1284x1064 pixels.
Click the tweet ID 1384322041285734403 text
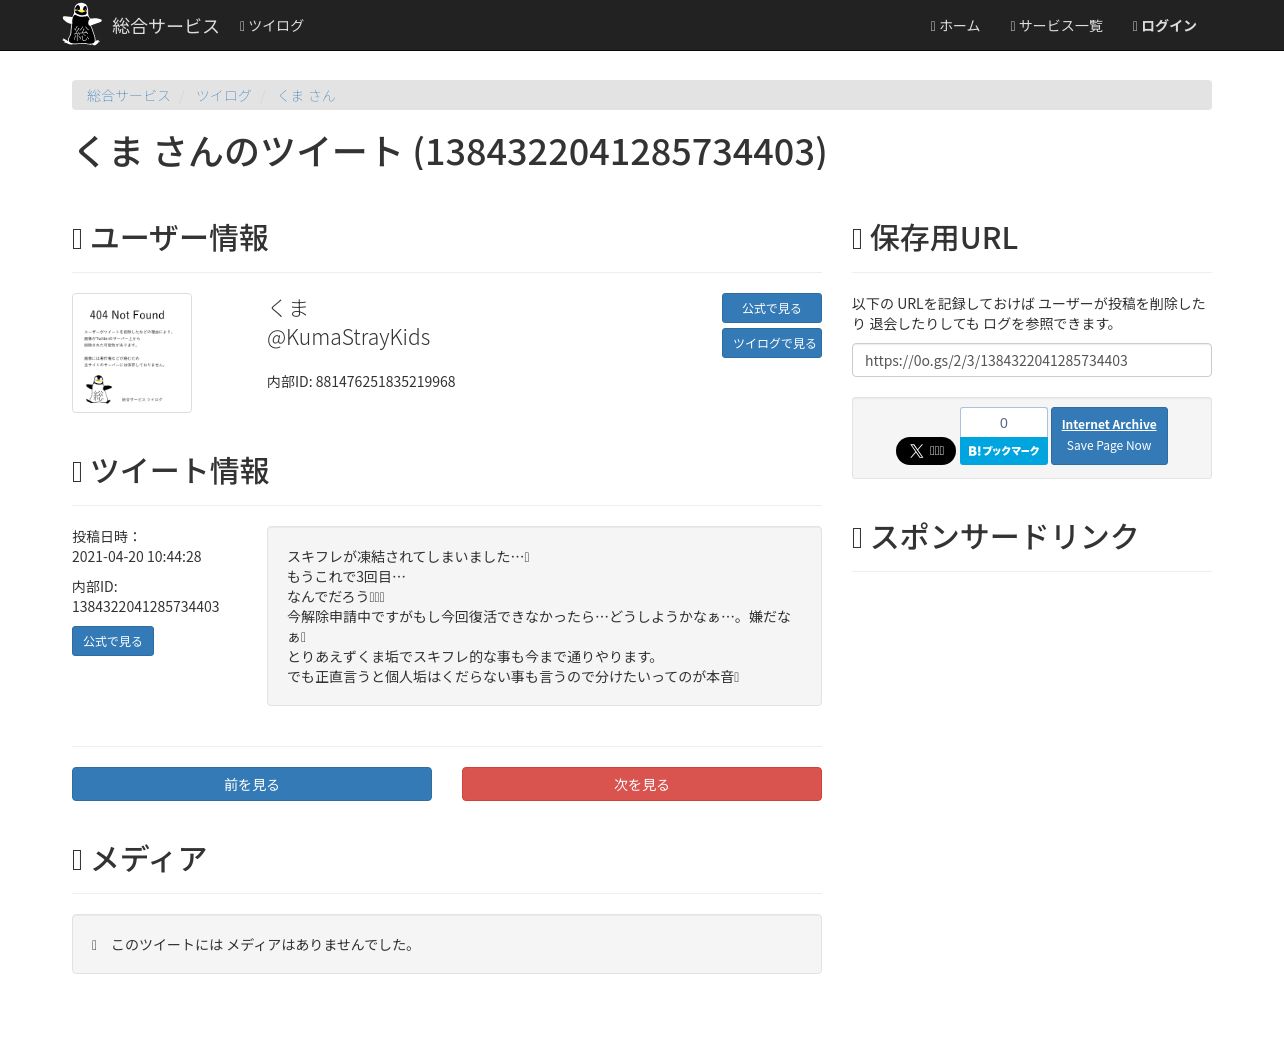point(146,607)
